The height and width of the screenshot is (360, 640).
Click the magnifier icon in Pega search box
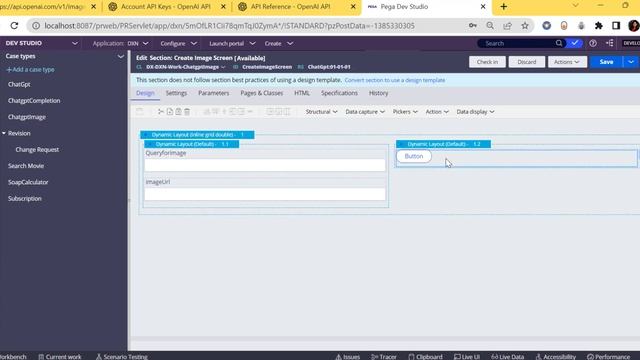559,43
